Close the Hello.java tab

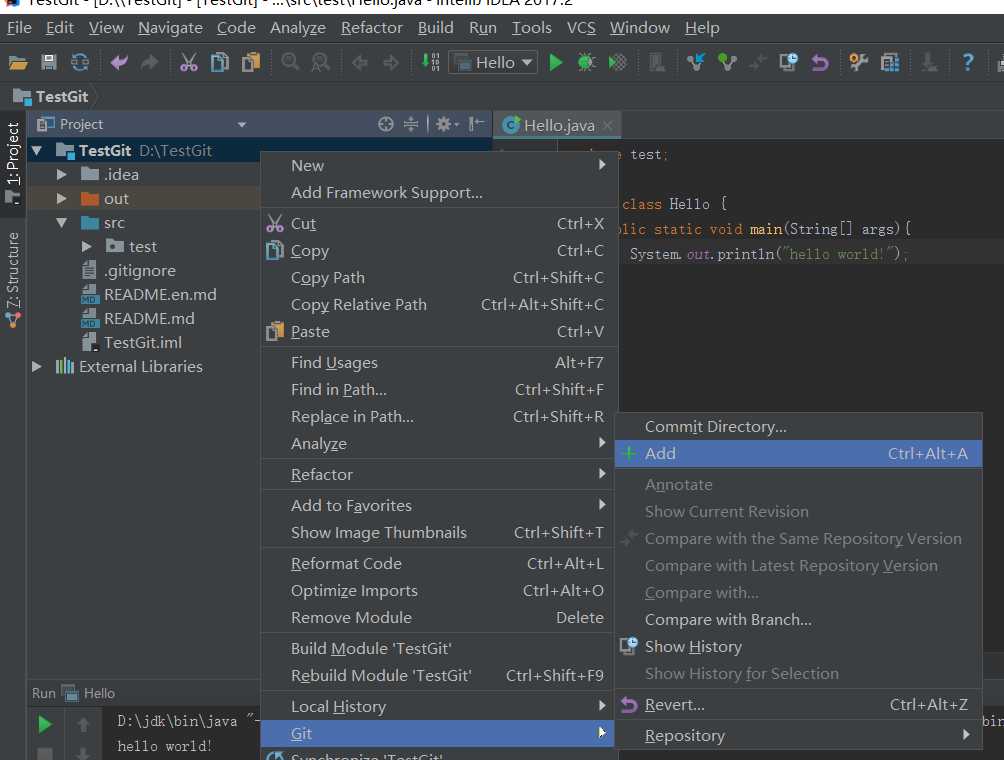[x=608, y=125]
